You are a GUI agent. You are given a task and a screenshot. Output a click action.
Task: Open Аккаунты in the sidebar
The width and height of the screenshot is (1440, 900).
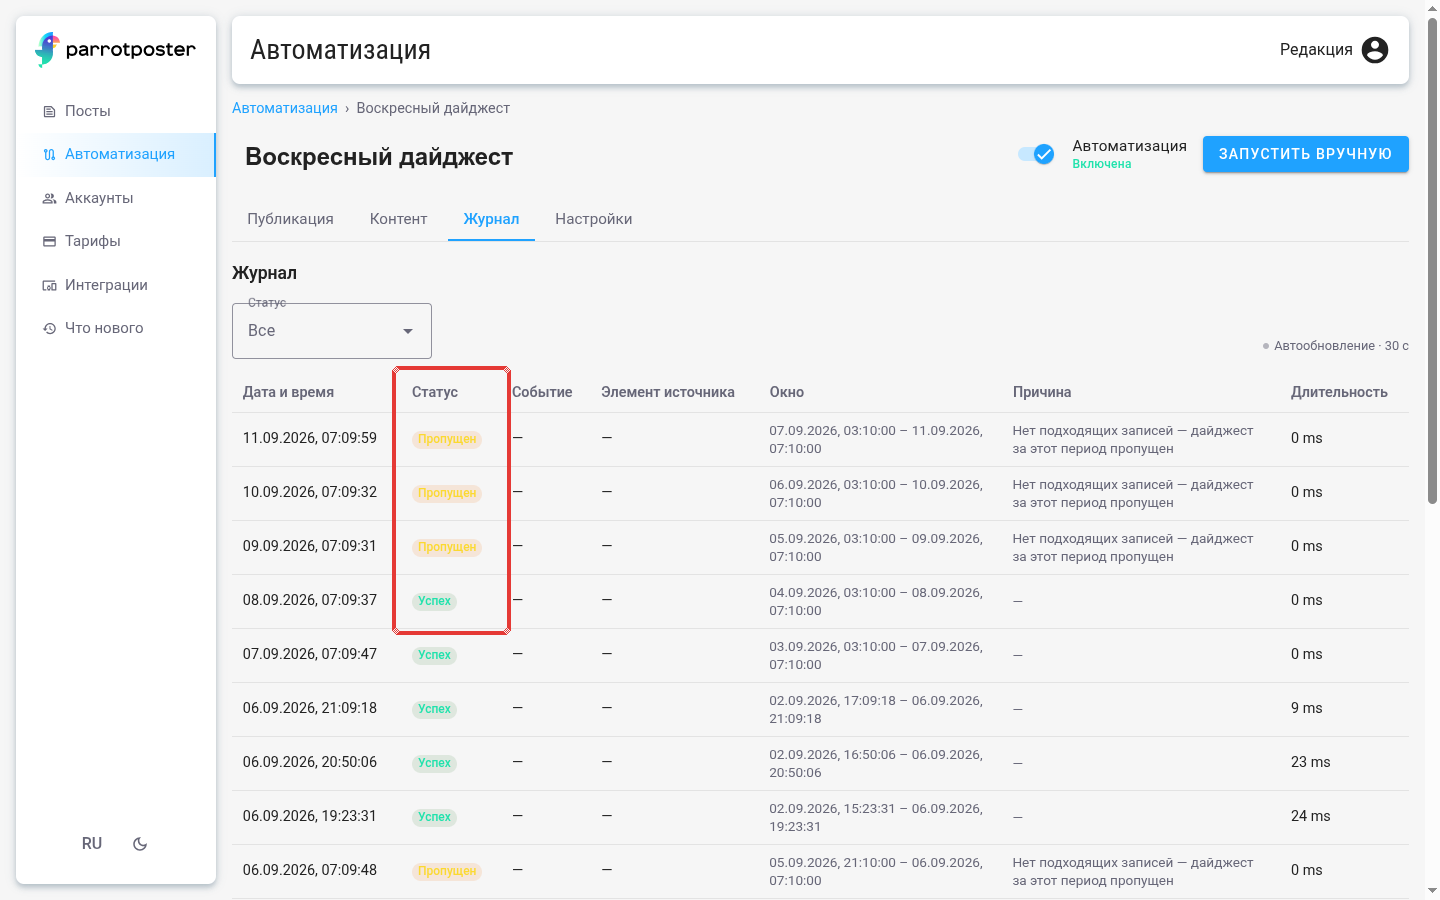point(116,198)
